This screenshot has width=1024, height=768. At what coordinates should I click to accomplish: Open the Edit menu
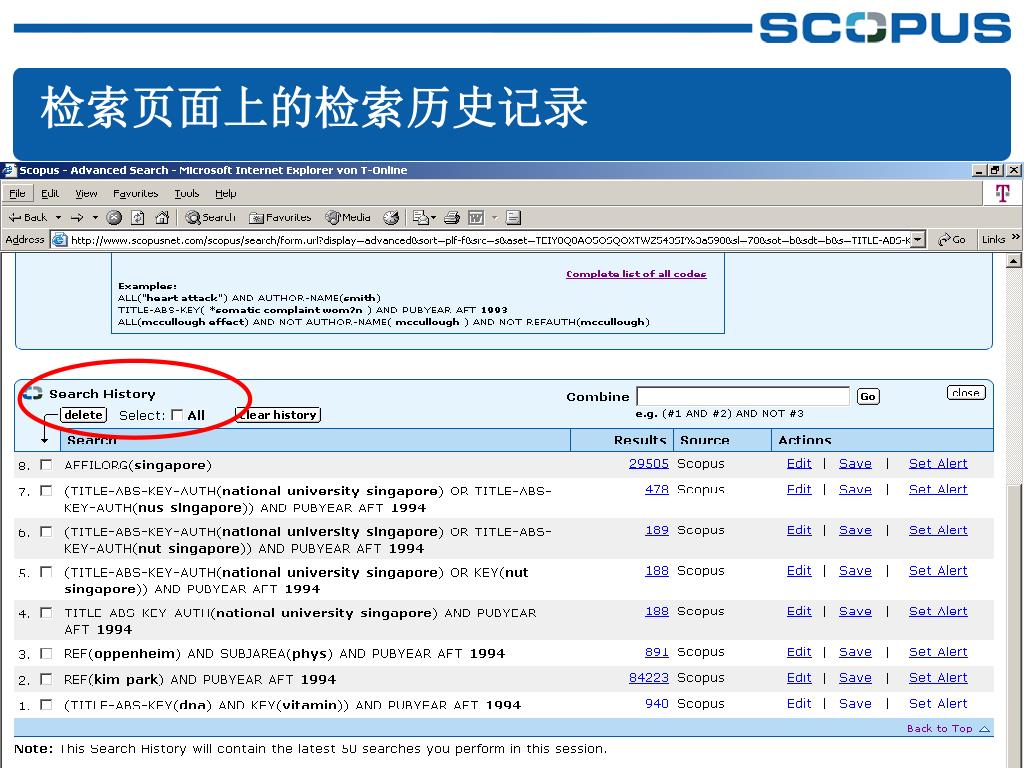[x=50, y=193]
